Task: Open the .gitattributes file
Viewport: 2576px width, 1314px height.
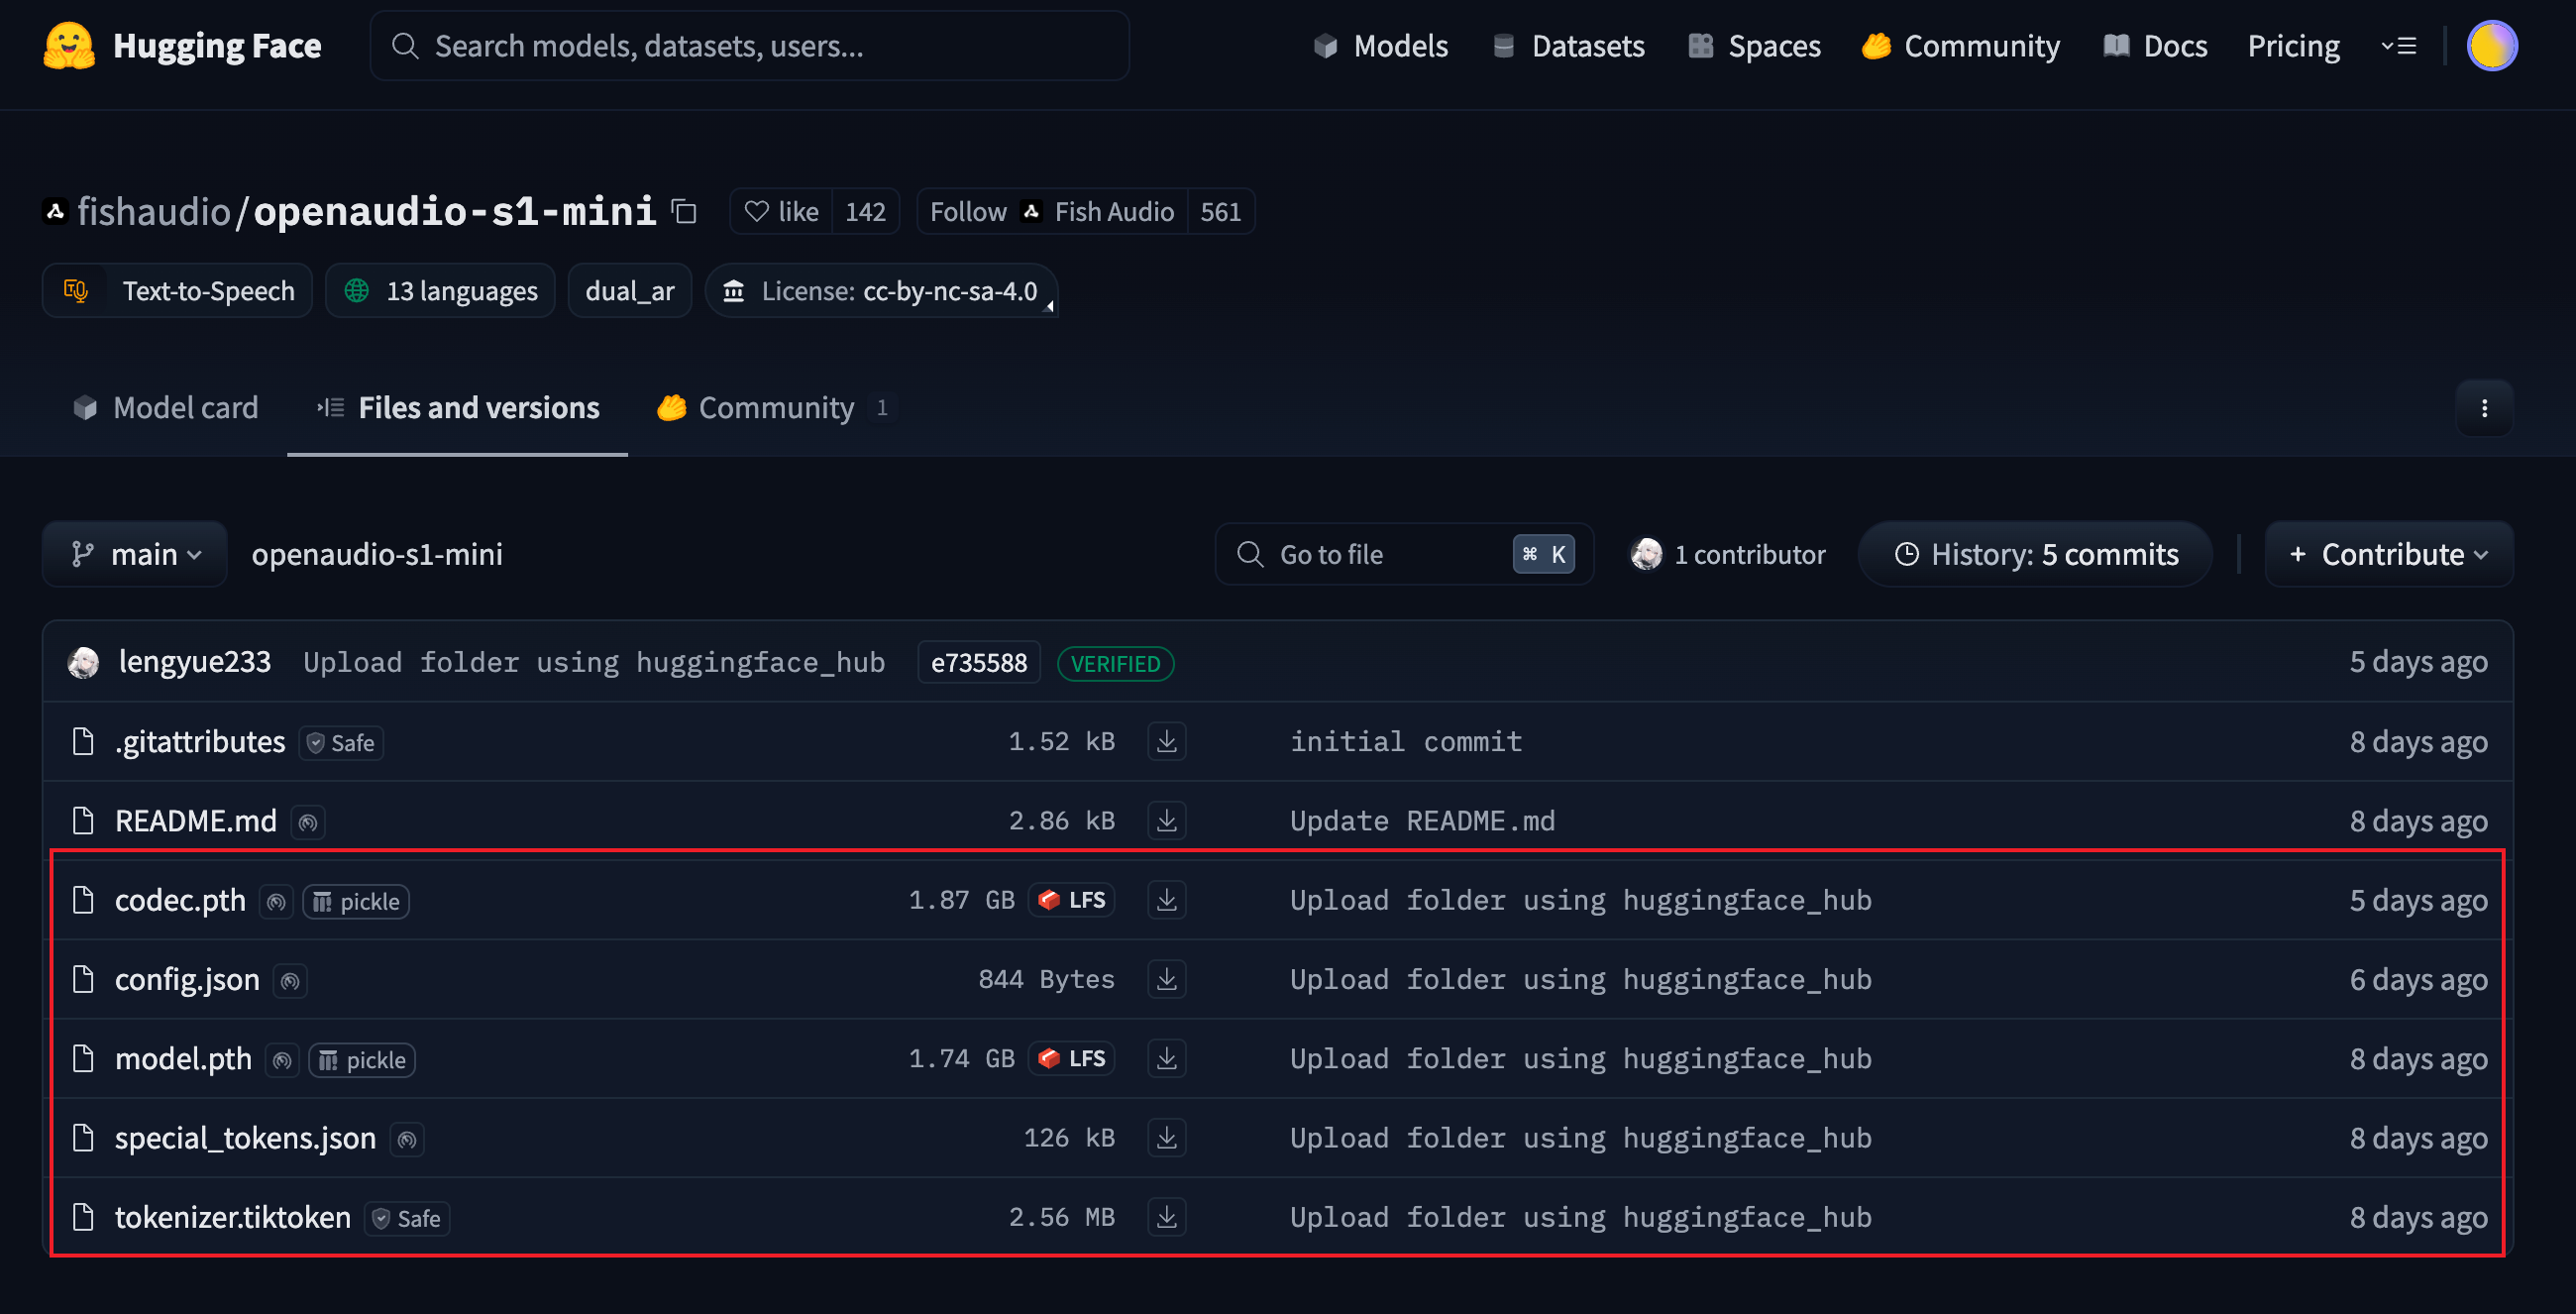Action: coord(200,742)
